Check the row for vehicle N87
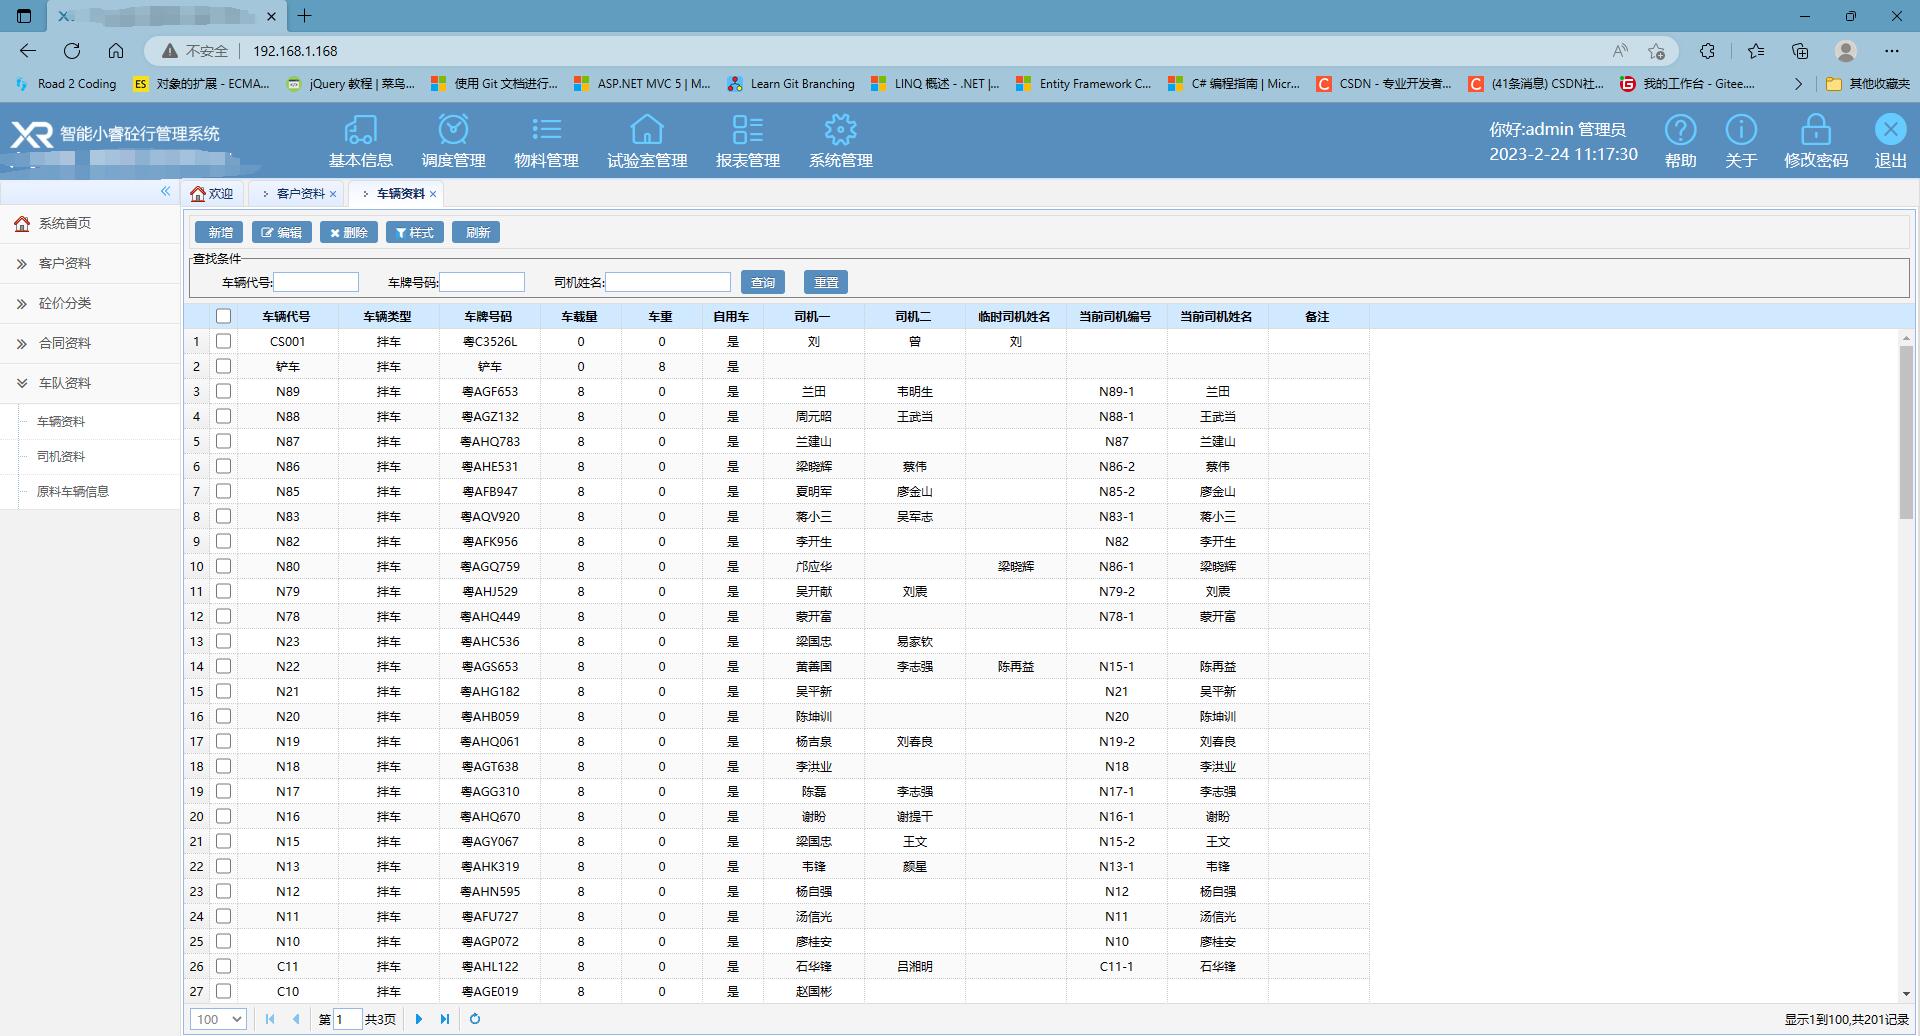Screen dimensions: 1920x1036 tap(223, 441)
